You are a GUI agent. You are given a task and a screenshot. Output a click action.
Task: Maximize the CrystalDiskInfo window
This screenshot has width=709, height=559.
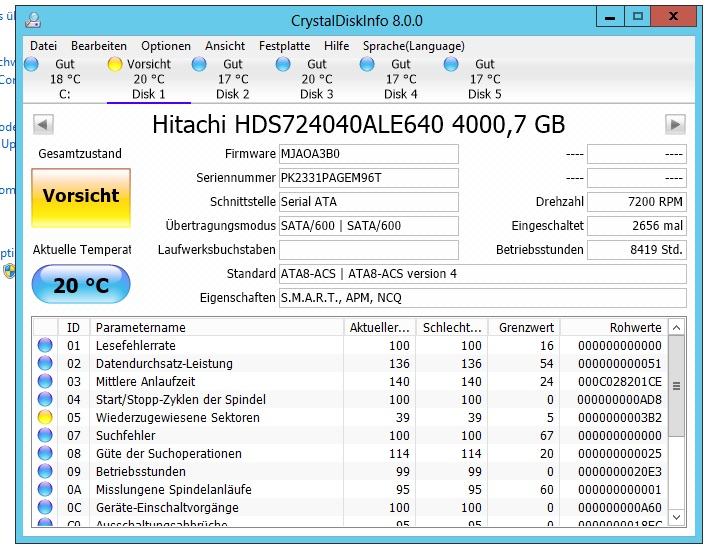click(x=638, y=17)
